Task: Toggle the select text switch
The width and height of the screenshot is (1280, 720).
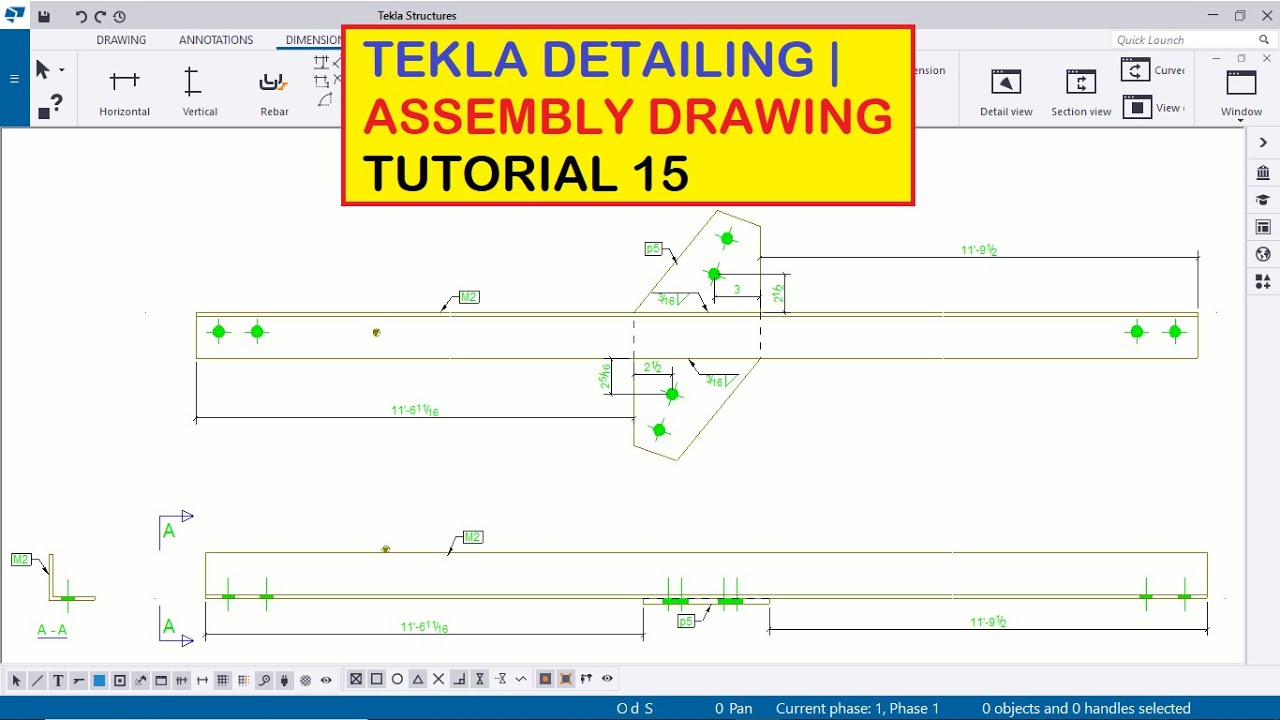Action: coord(58,680)
